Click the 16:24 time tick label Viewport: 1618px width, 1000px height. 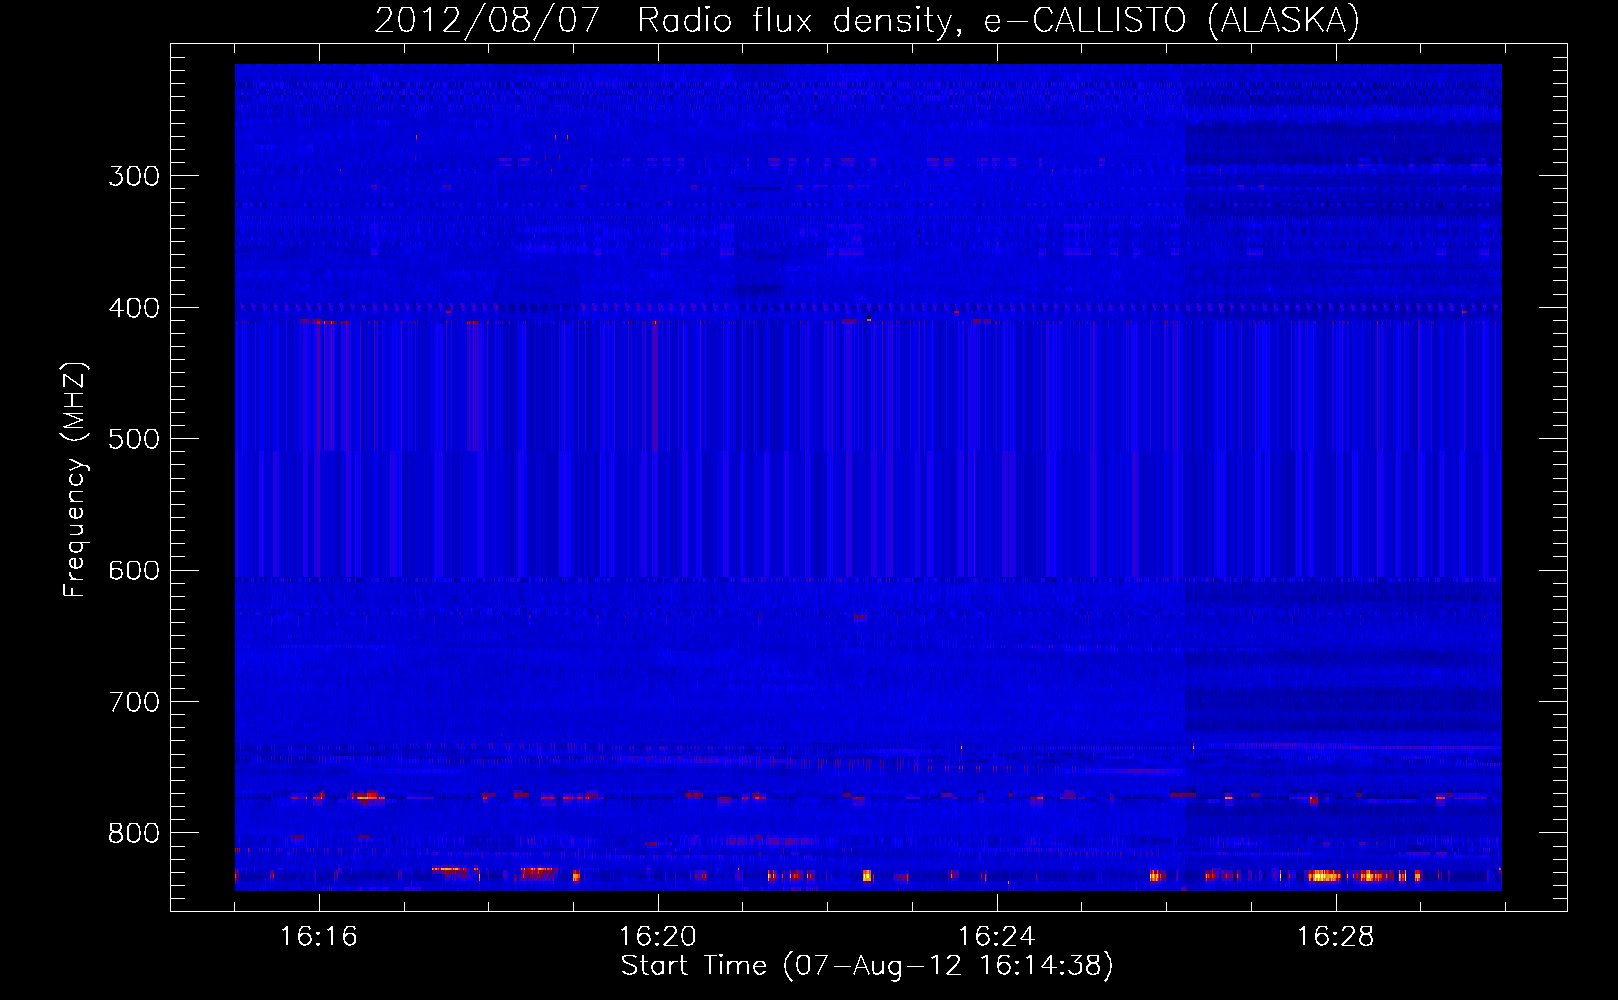pos(997,937)
